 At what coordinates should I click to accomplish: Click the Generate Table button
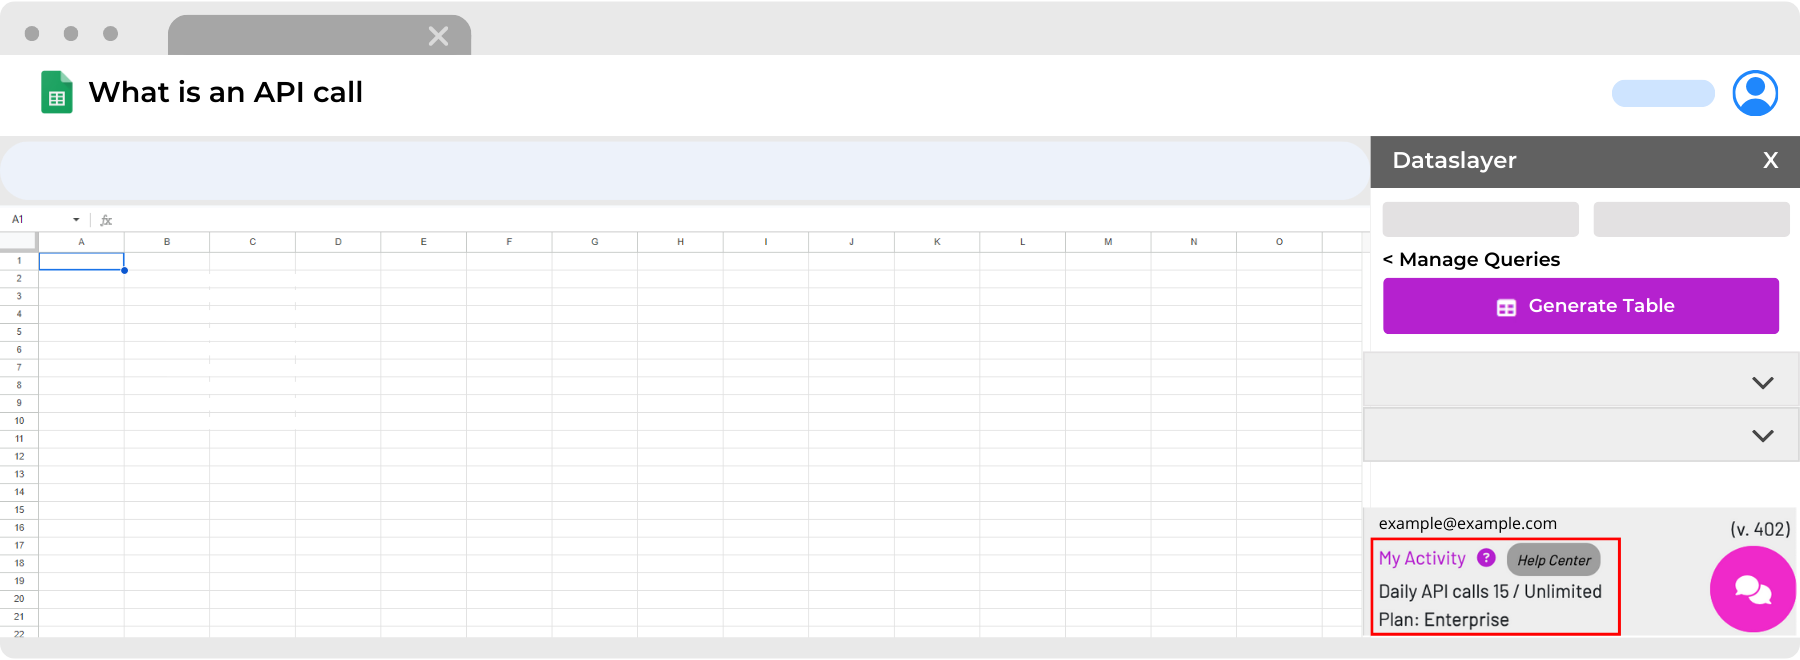1580,306
